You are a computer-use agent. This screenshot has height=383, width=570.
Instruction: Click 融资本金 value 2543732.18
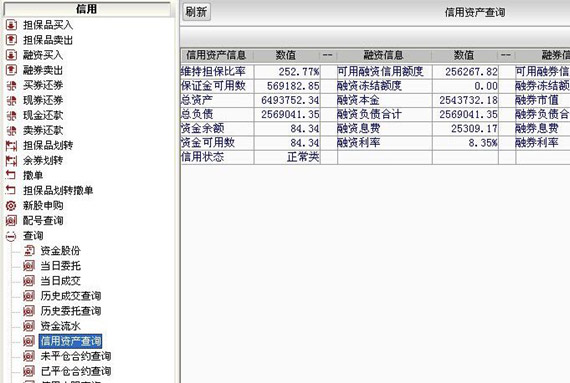[x=468, y=100]
